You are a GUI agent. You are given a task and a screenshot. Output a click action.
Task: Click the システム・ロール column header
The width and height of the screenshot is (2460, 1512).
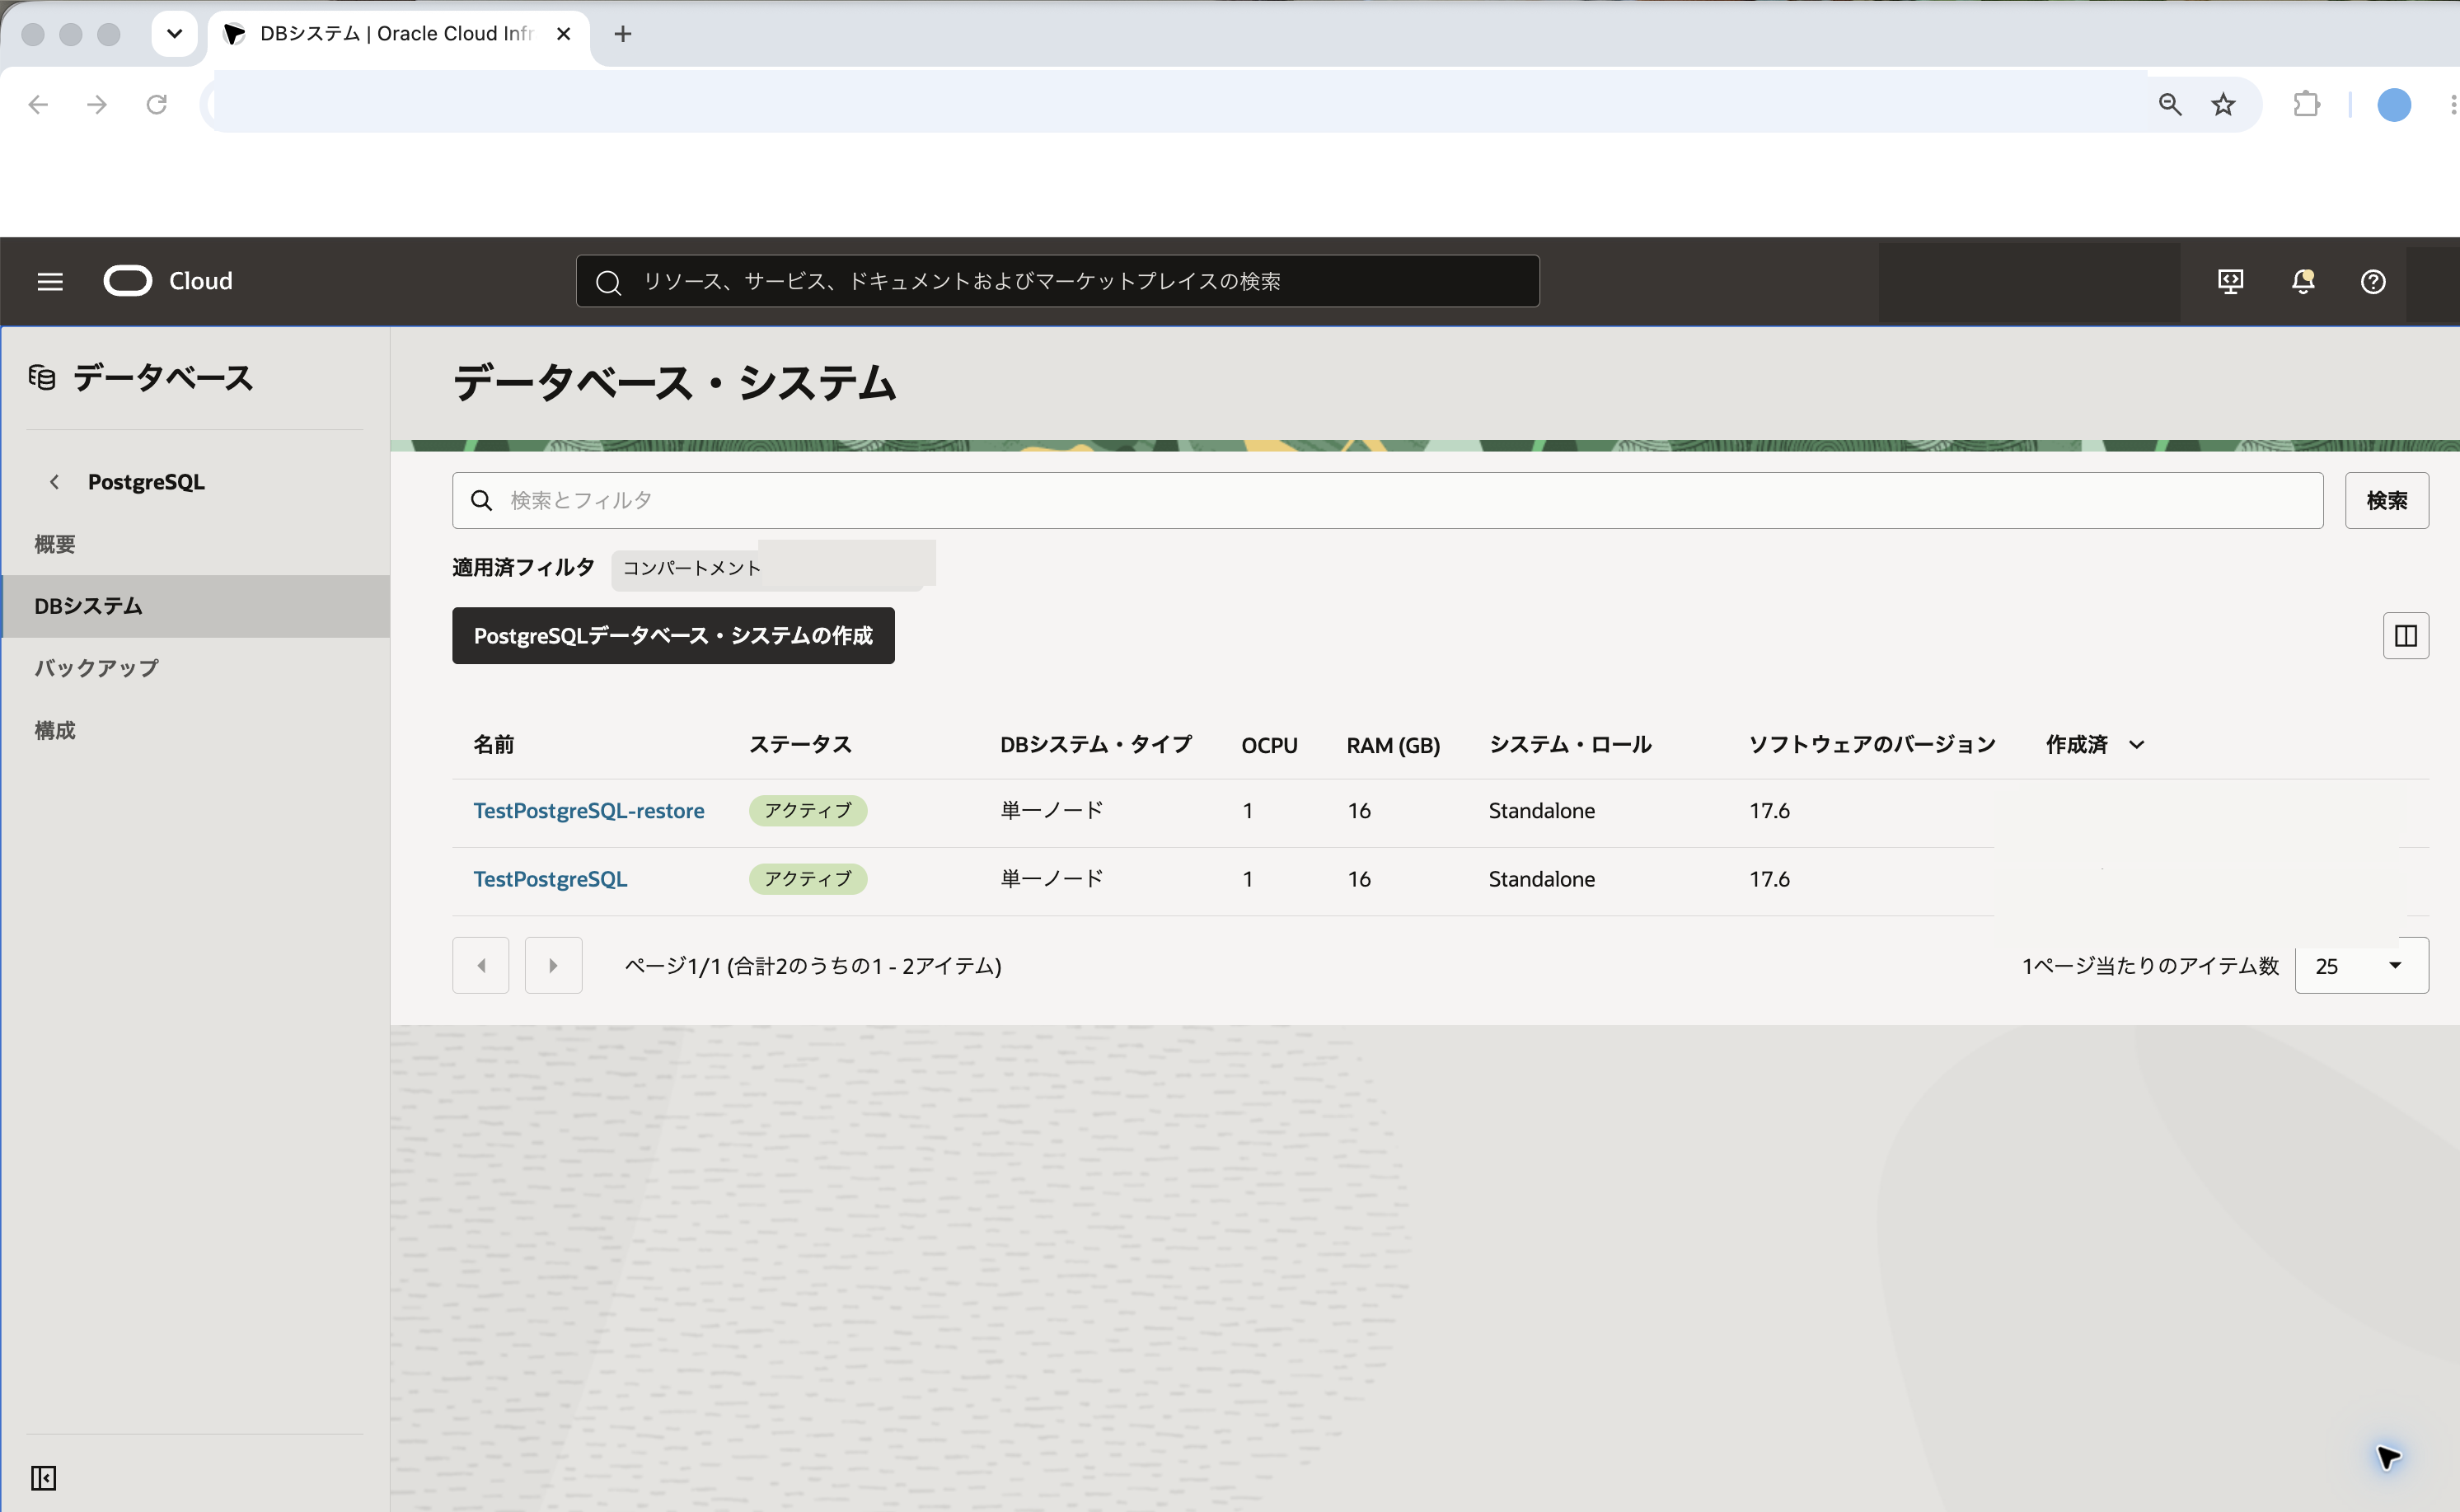click(x=1570, y=744)
